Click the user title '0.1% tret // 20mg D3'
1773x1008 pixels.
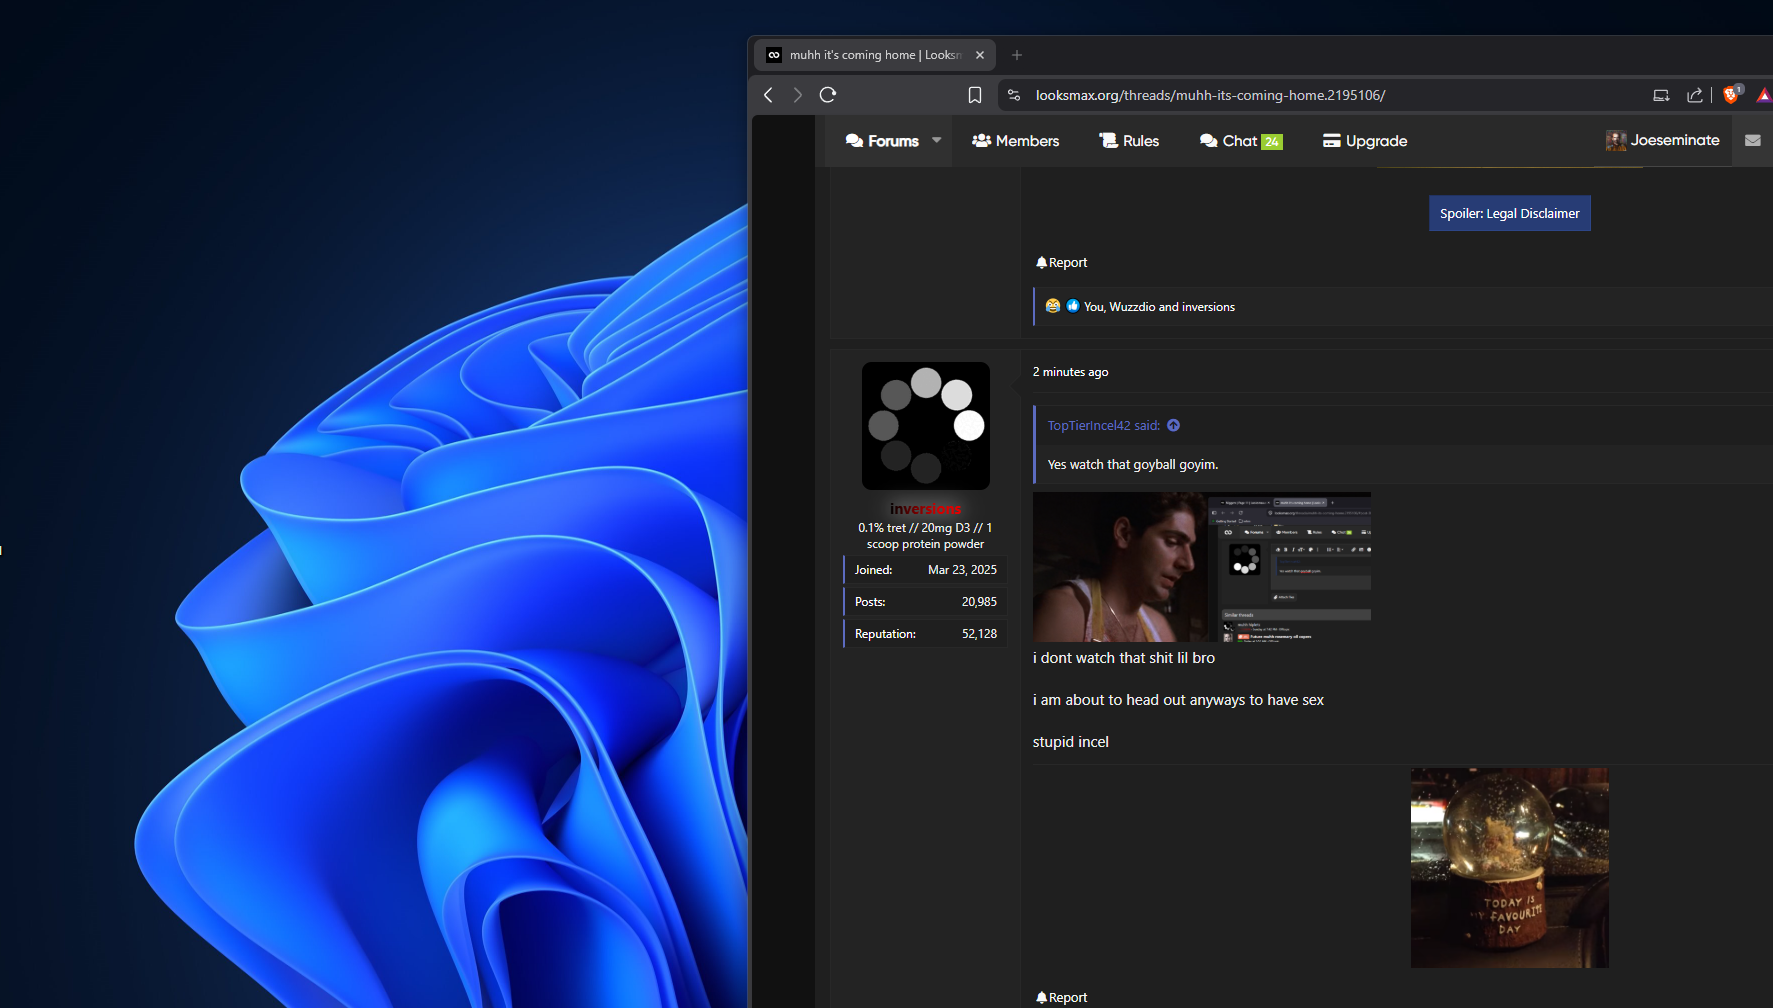[x=925, y=536]
